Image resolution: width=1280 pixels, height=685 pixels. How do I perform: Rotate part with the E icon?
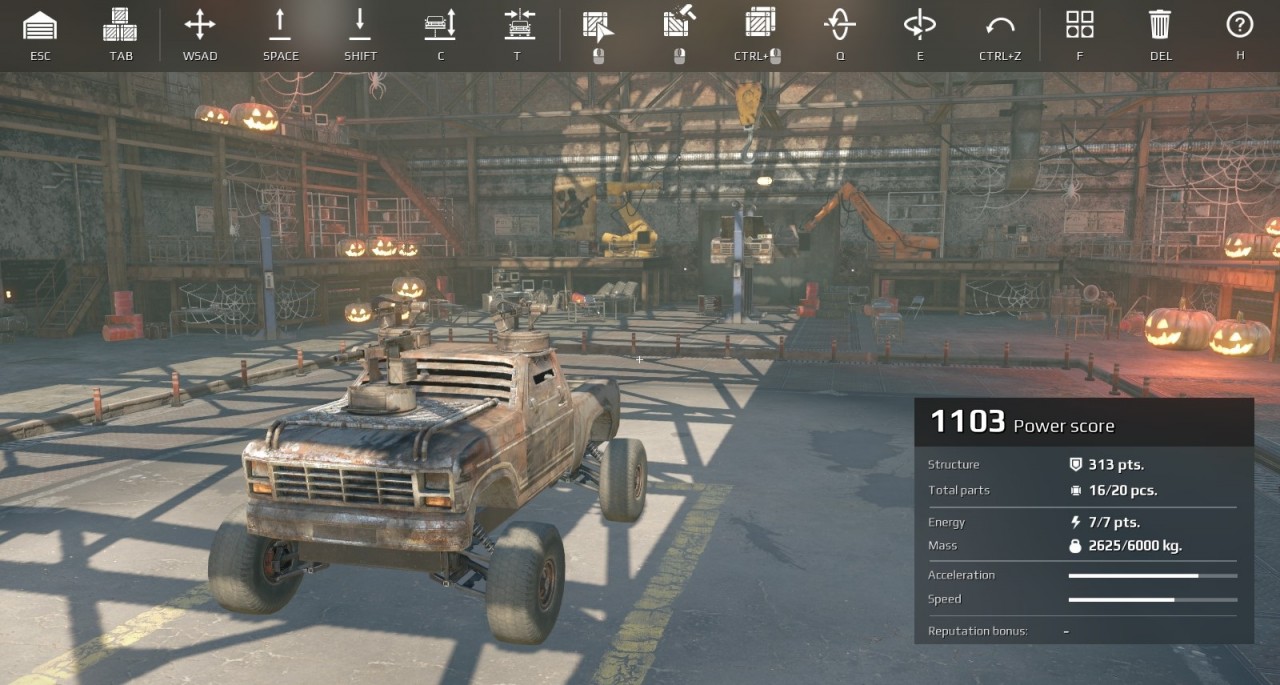920,25
